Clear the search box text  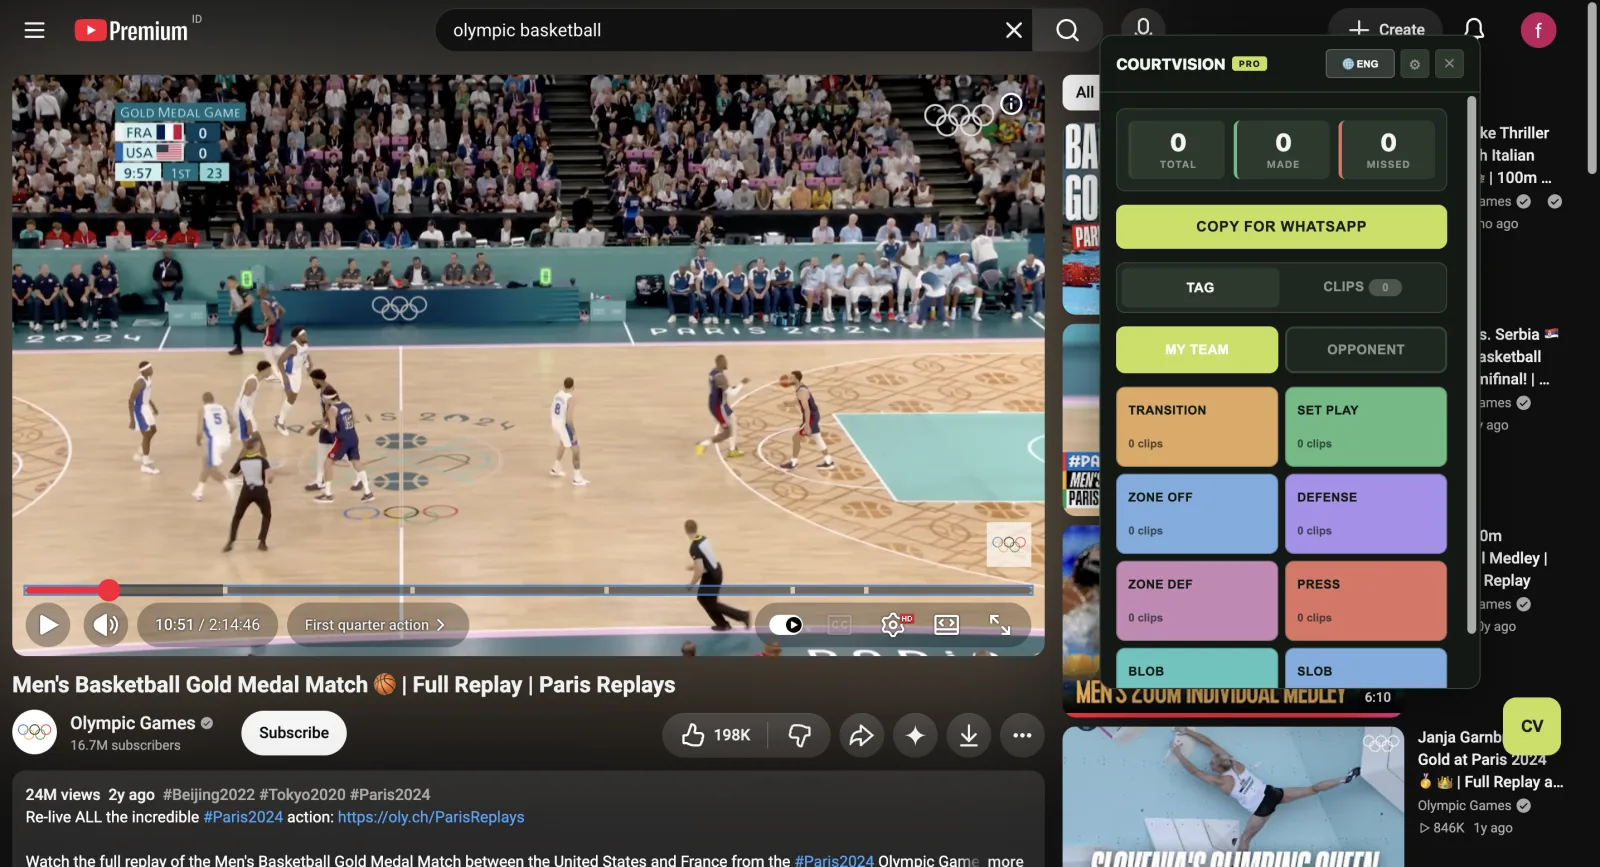coord(1013,30)
